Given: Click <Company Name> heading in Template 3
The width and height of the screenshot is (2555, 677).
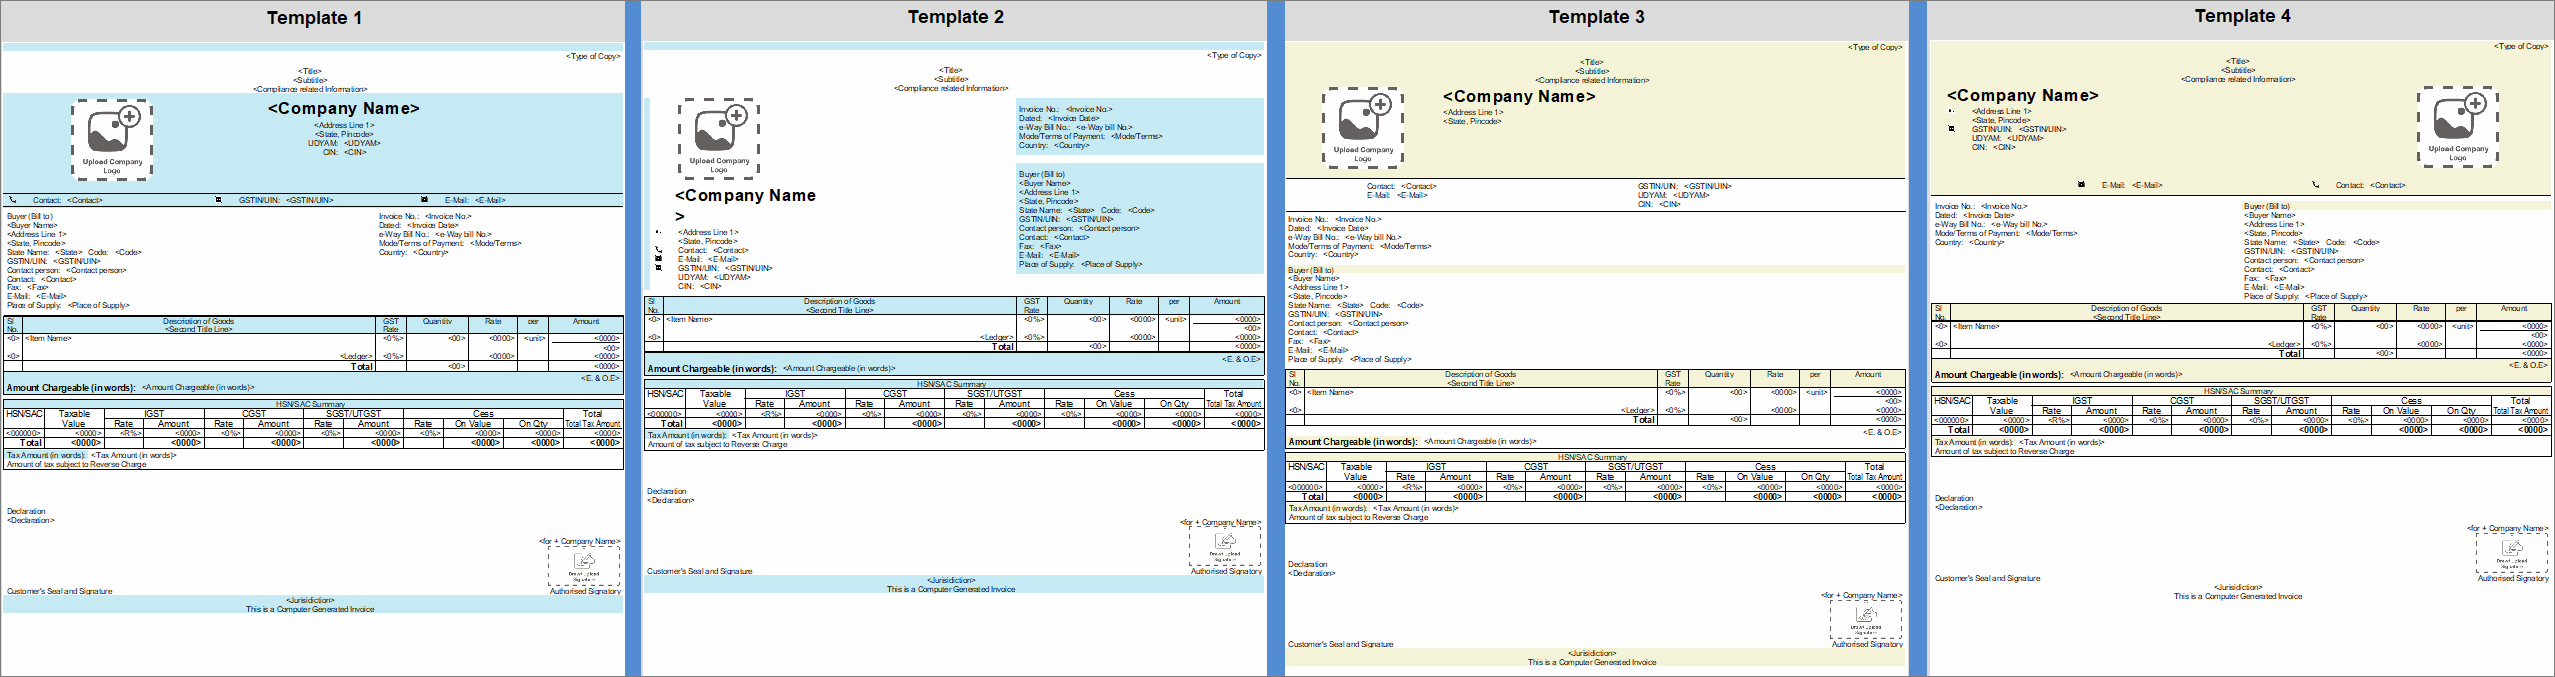Looking at the screenshot, I should (x=1519, y=96).
